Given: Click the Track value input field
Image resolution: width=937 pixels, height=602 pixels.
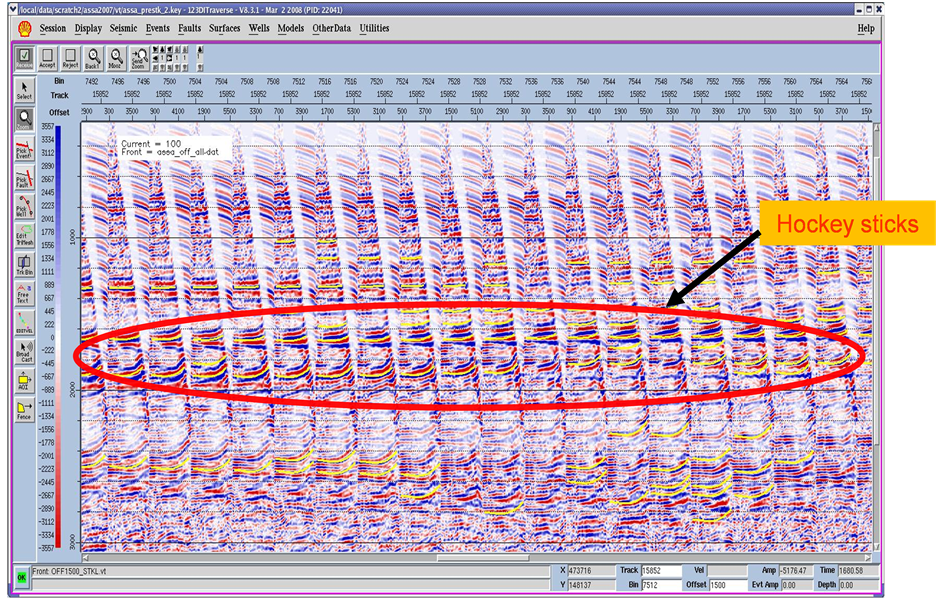Looking at the screenshot, I should tap(660, 569).
